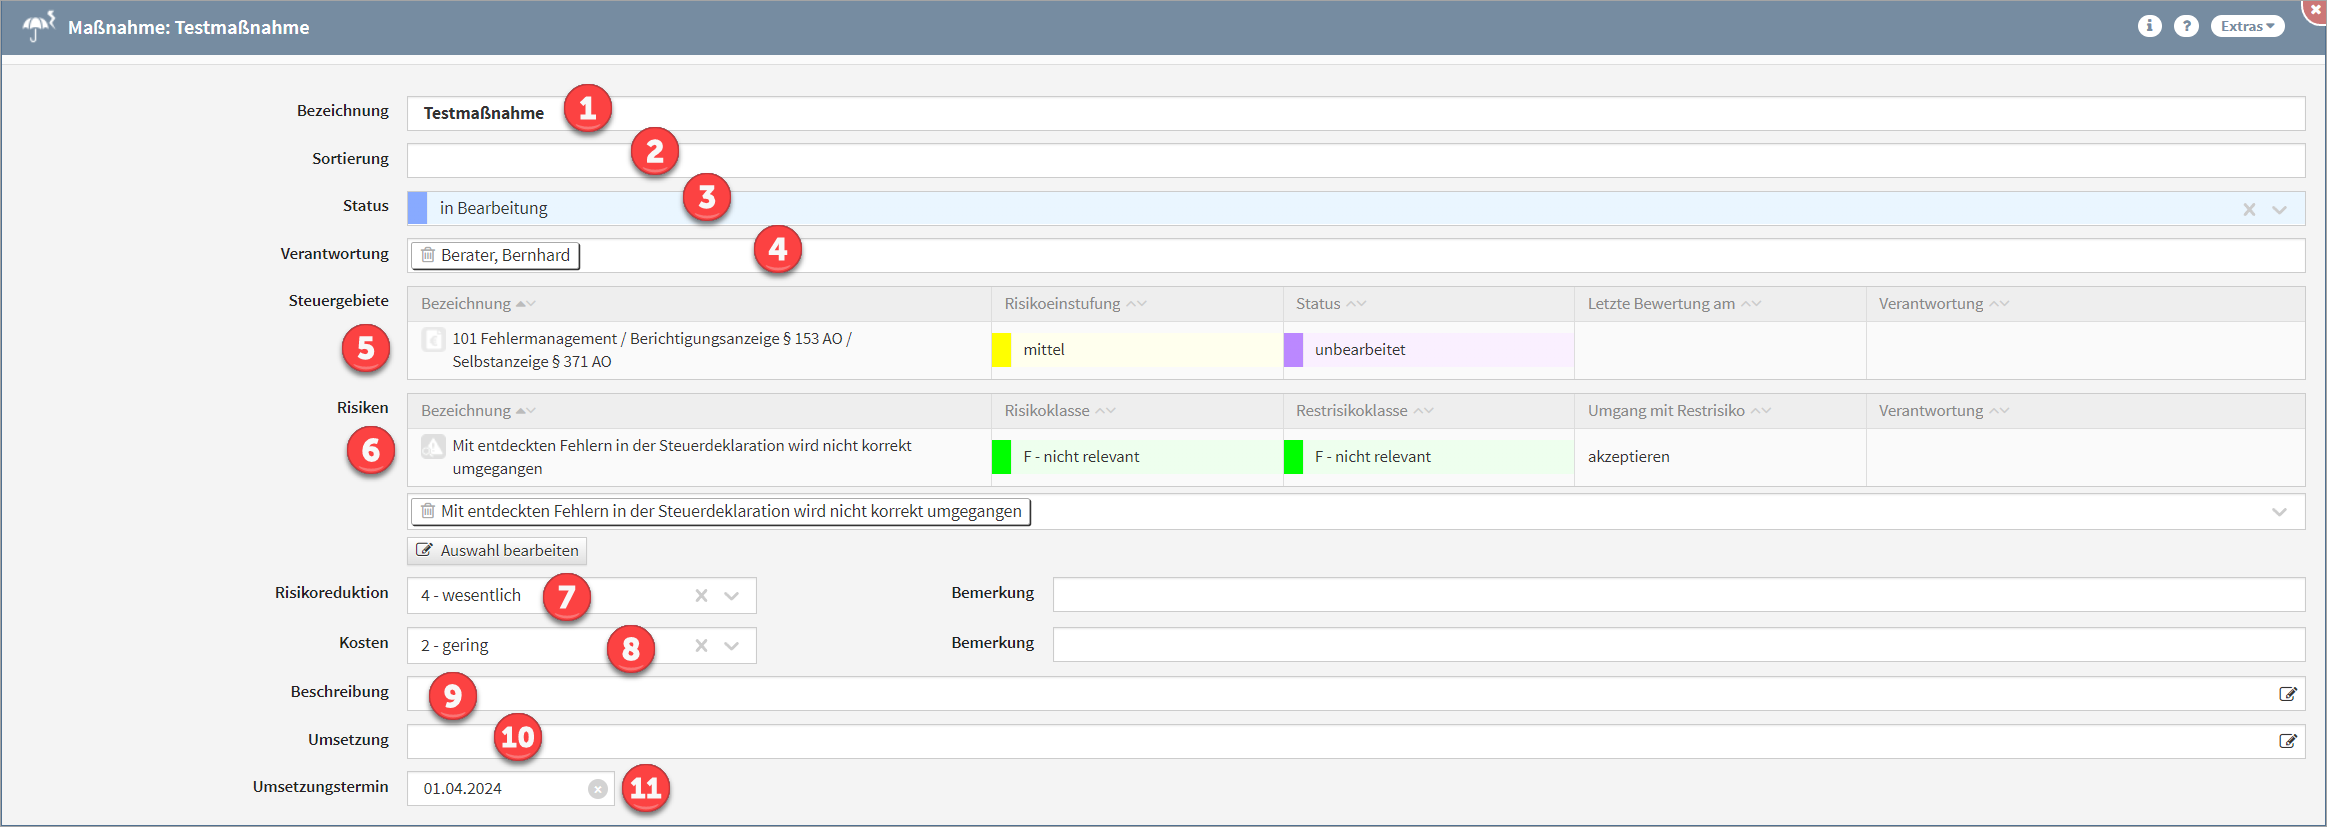Click the Auswahl bearbeiten button
This screenshot has height=827, width=2327.
coord(497,551)
